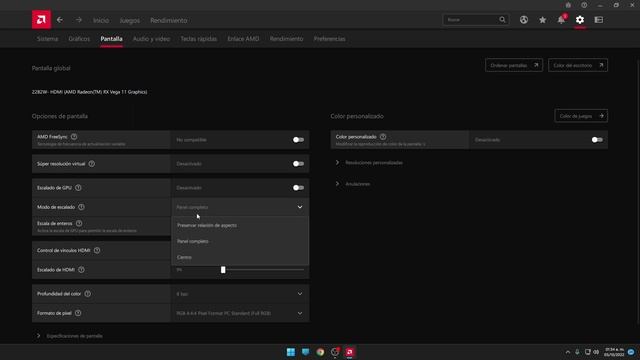The height and width of the screenshot is (360, 640).
Task: Switch to Enlace AMD tab
Action: click(x=243, y=39)
